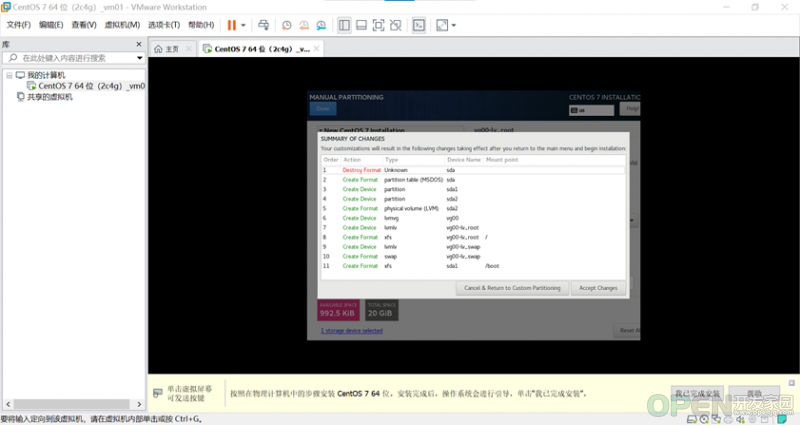Click Cancel & Return to Custom Partitioning
The image size is (800, 425).
(512, 288)
